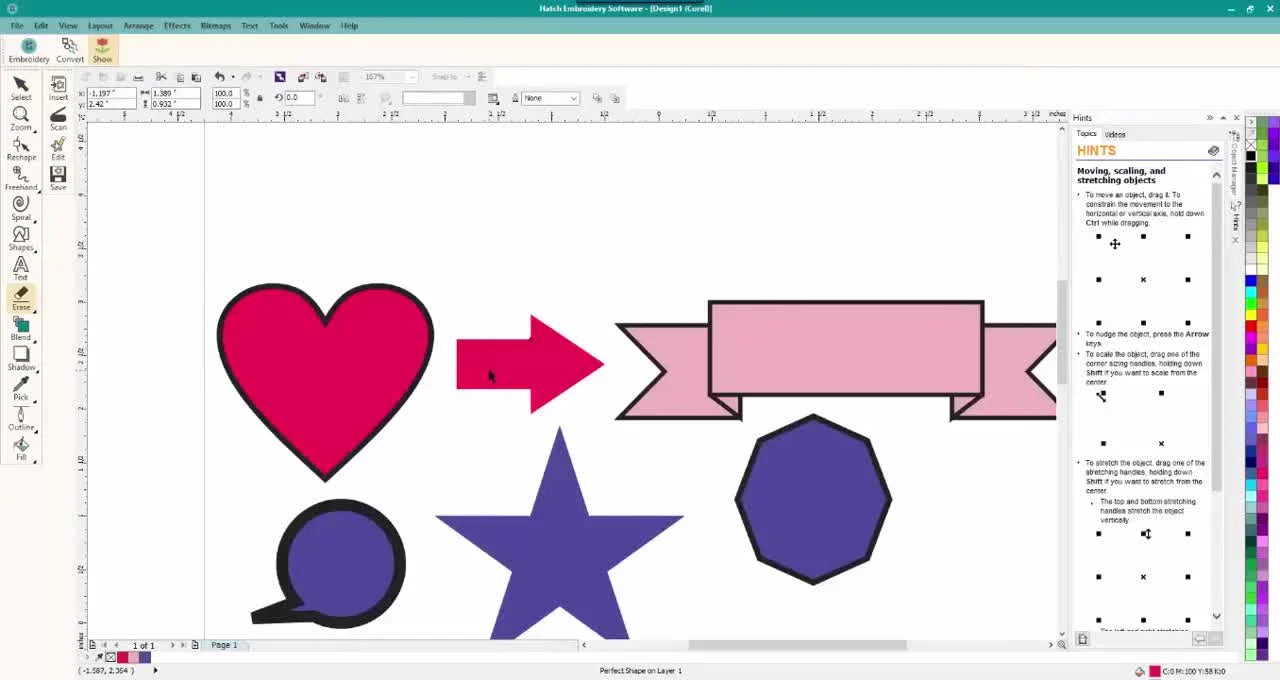Click the Convert button
The width and height of the screenshot is (1280, 680).
(x=70, y=50)
